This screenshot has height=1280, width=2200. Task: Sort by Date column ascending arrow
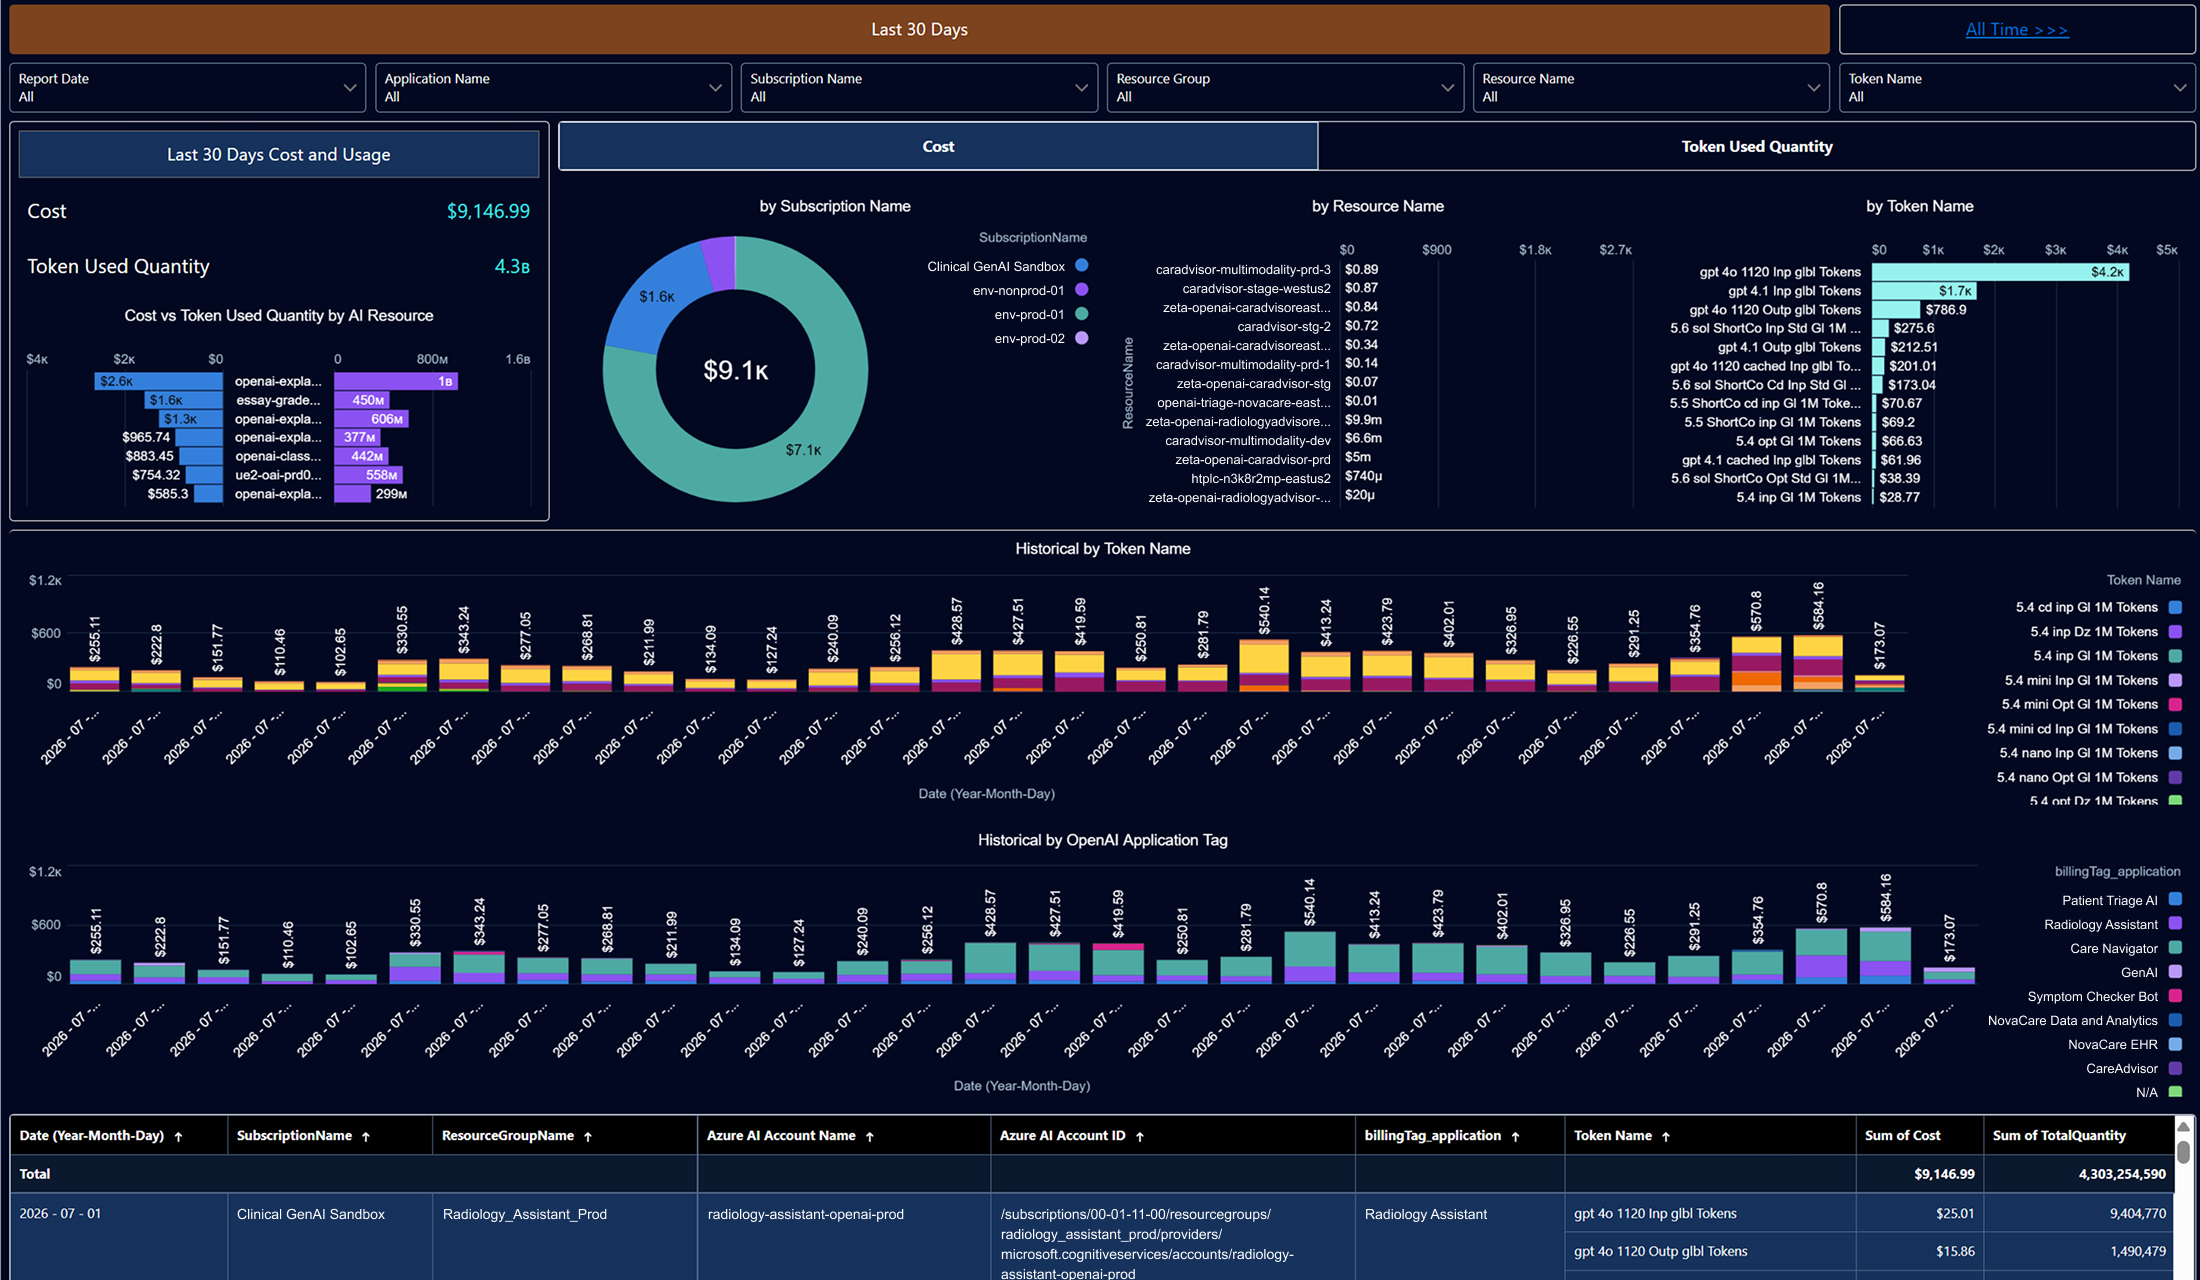pyautogui.click(x=179, y=1136)
